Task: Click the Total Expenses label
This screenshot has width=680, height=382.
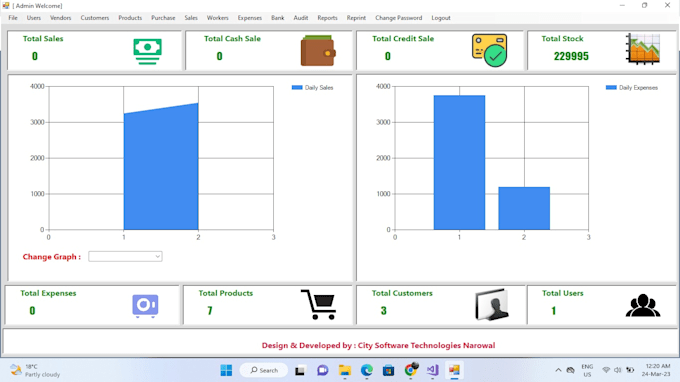Action: pos(48,293)
